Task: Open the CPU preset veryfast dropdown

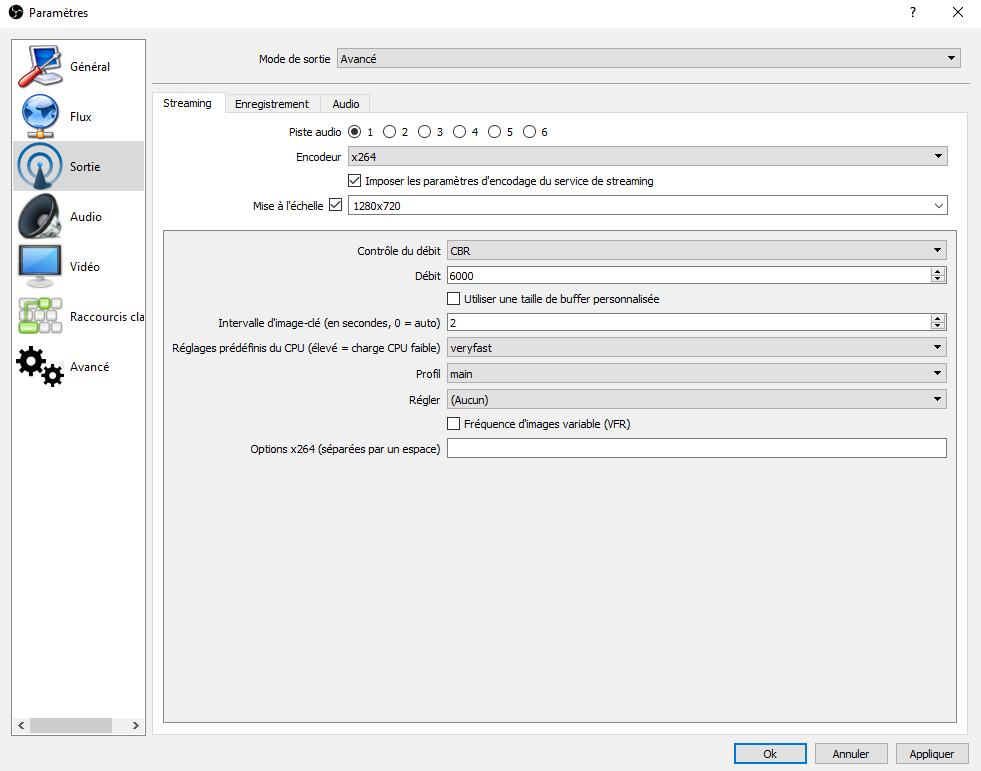Action: [x=696, y=347]
